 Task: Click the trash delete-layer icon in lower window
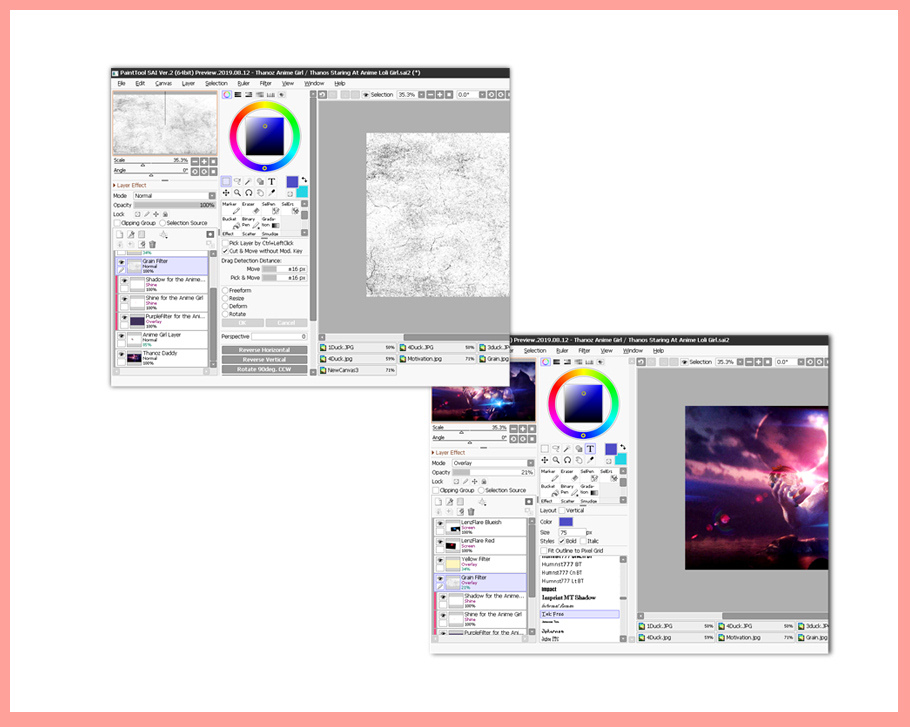pyautogui.click(x=471, y=511)
